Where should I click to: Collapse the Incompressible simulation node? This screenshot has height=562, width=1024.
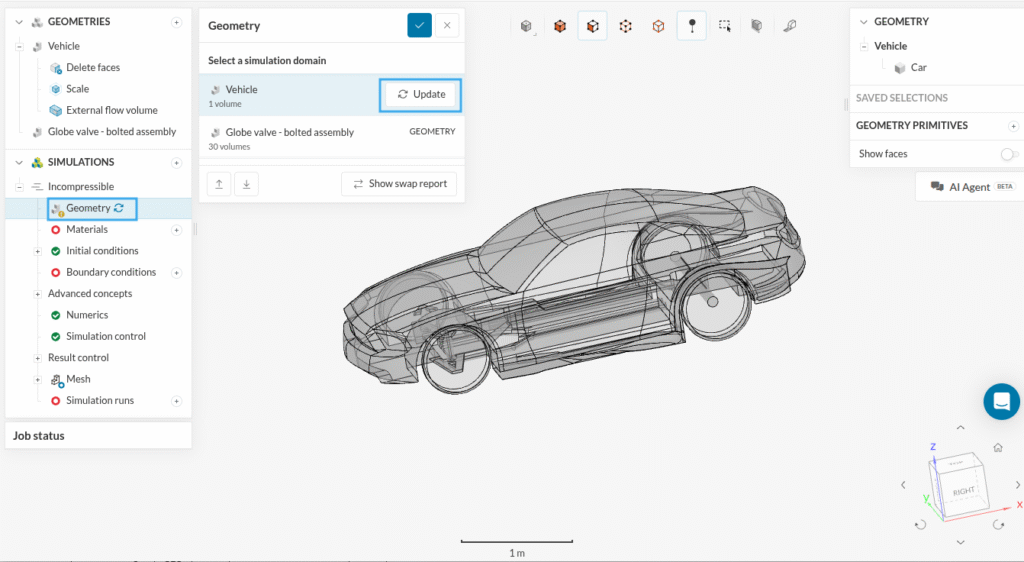(x=20, y=187)
